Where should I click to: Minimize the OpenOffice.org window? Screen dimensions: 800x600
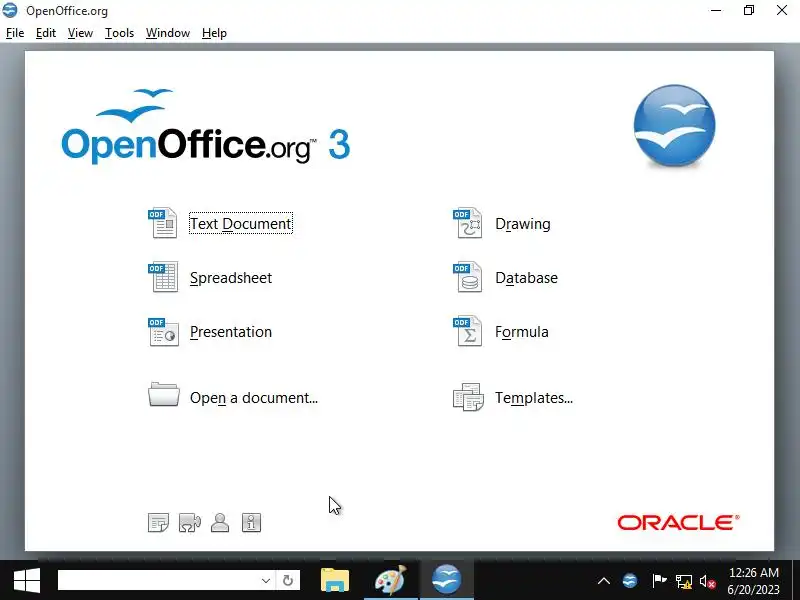(716, 10)
